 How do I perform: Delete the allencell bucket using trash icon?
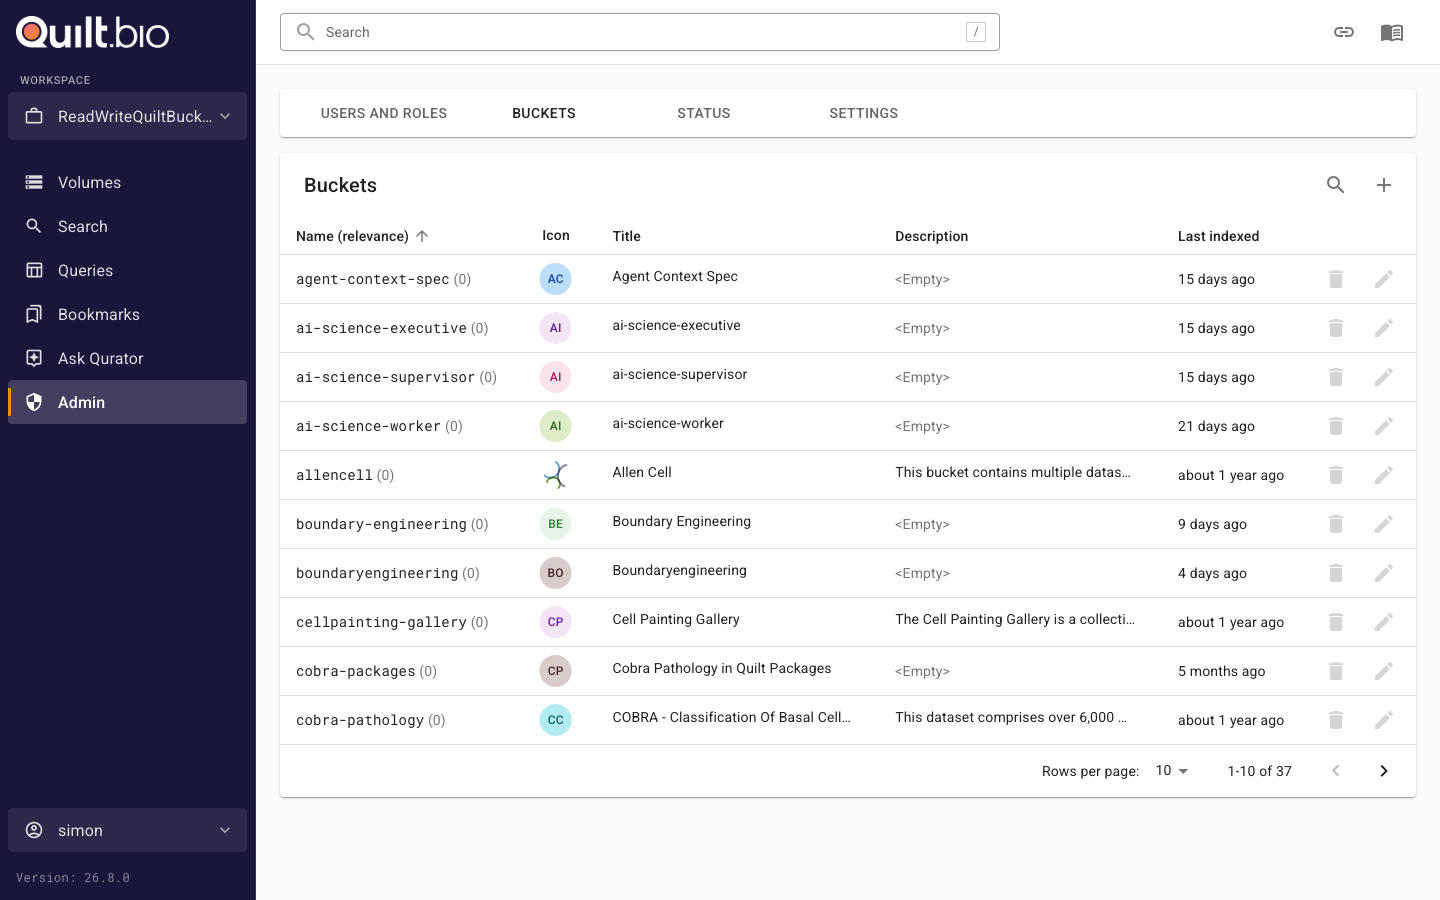tap(1335, 475)
